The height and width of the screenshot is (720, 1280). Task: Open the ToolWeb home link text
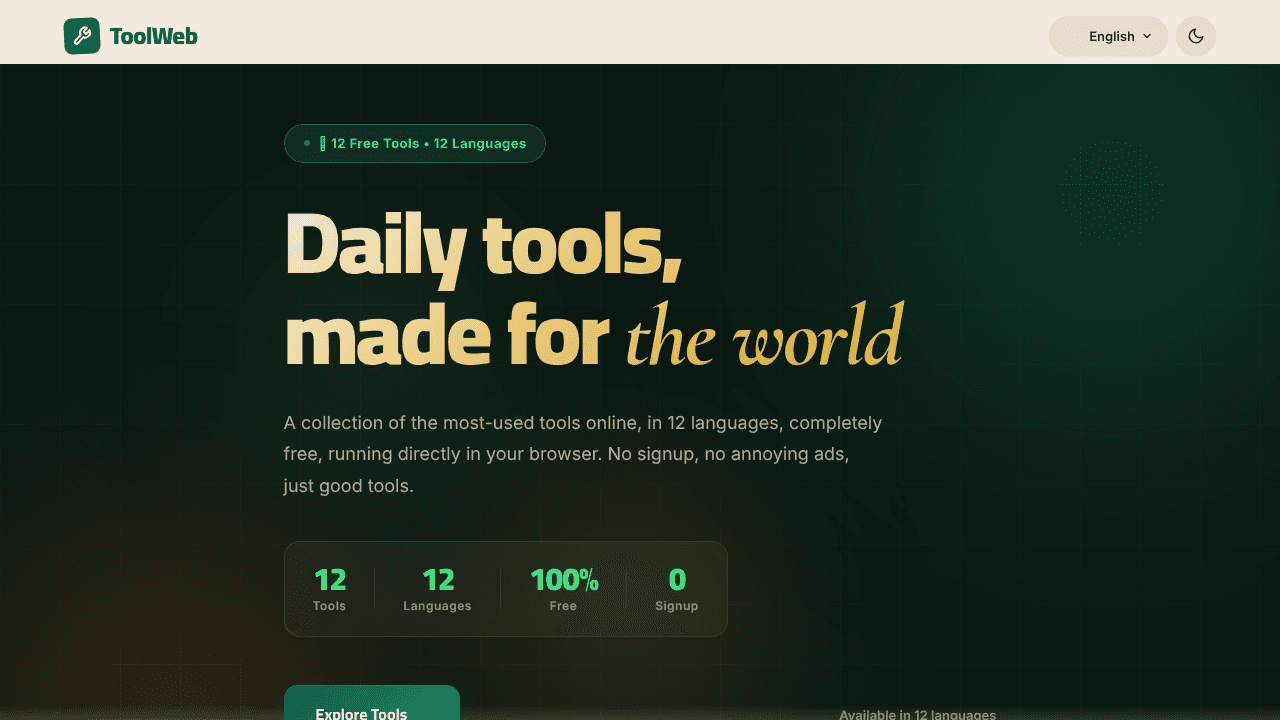click(153, 37)
